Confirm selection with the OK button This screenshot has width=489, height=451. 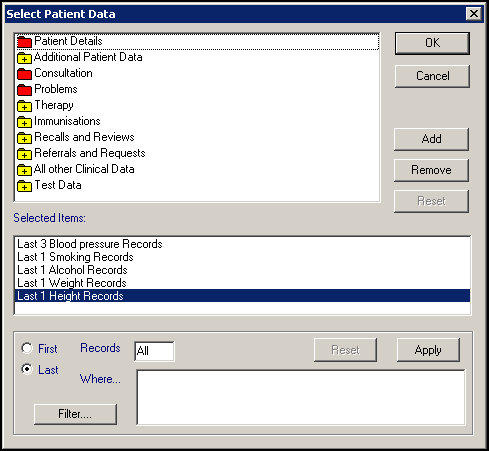click(432, 43)
